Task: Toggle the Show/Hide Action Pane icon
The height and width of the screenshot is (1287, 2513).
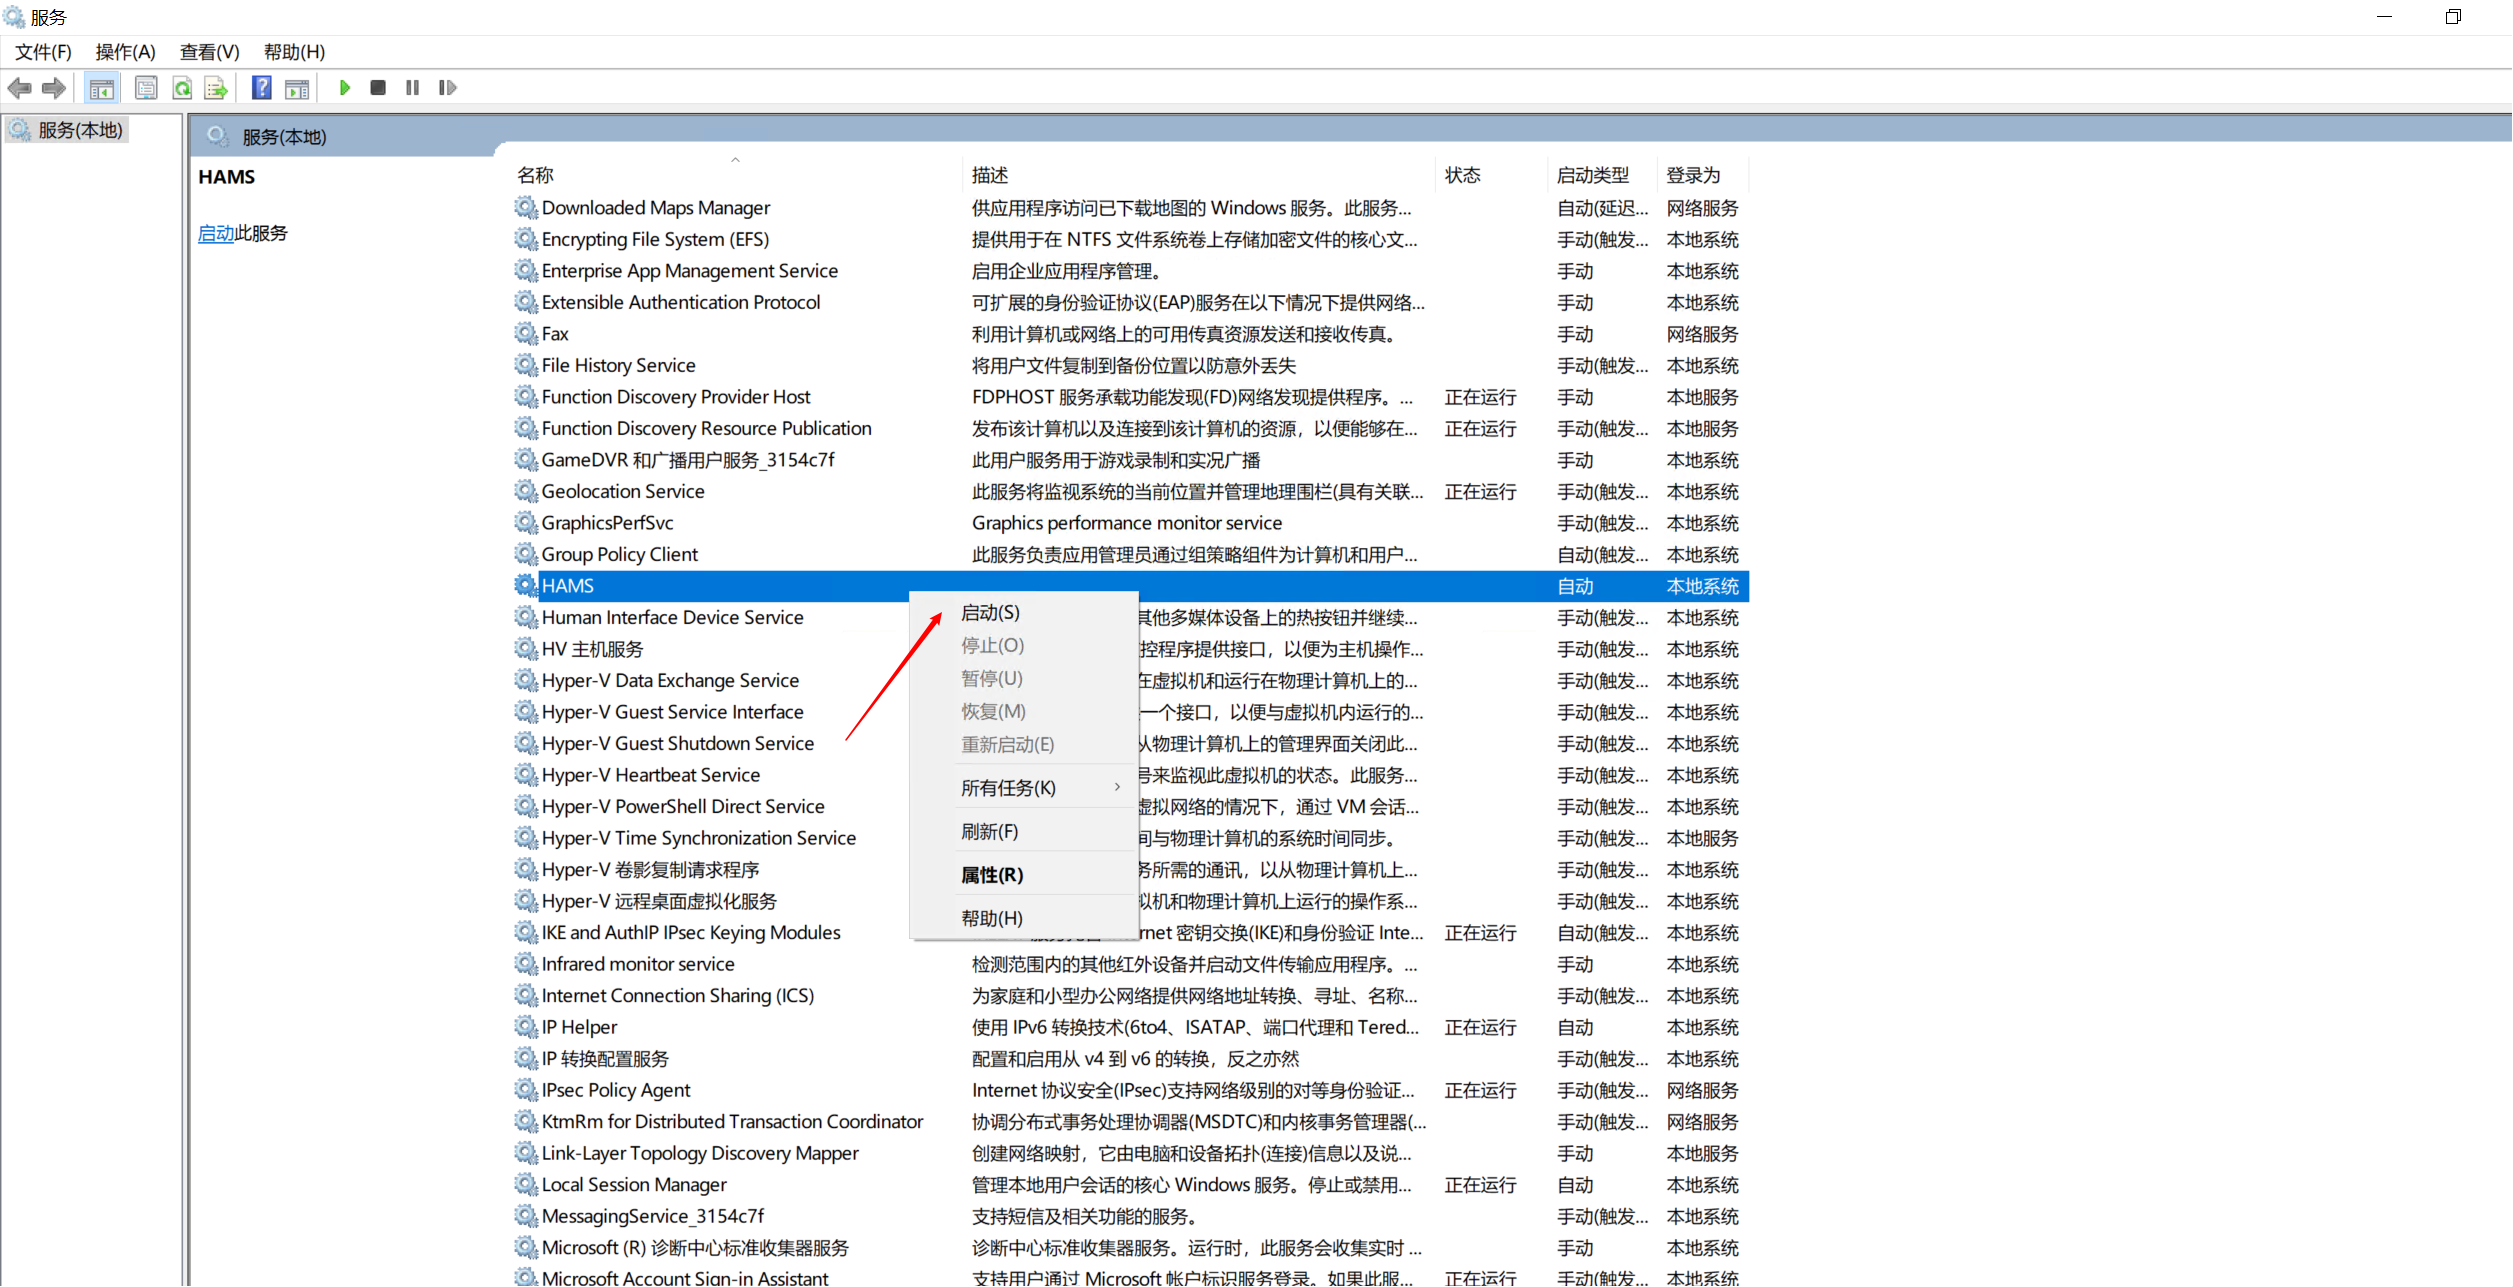Action: [297, 89]
